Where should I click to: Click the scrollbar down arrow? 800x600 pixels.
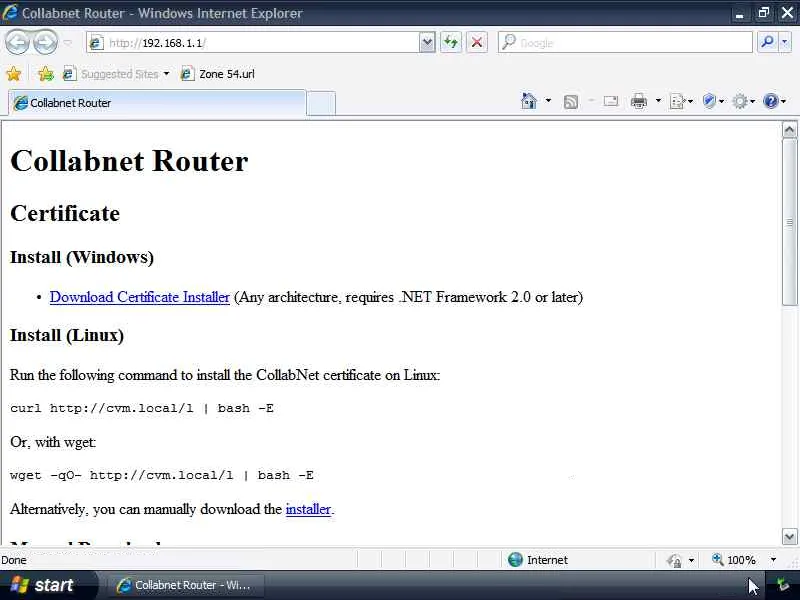[x=789, y=536]
